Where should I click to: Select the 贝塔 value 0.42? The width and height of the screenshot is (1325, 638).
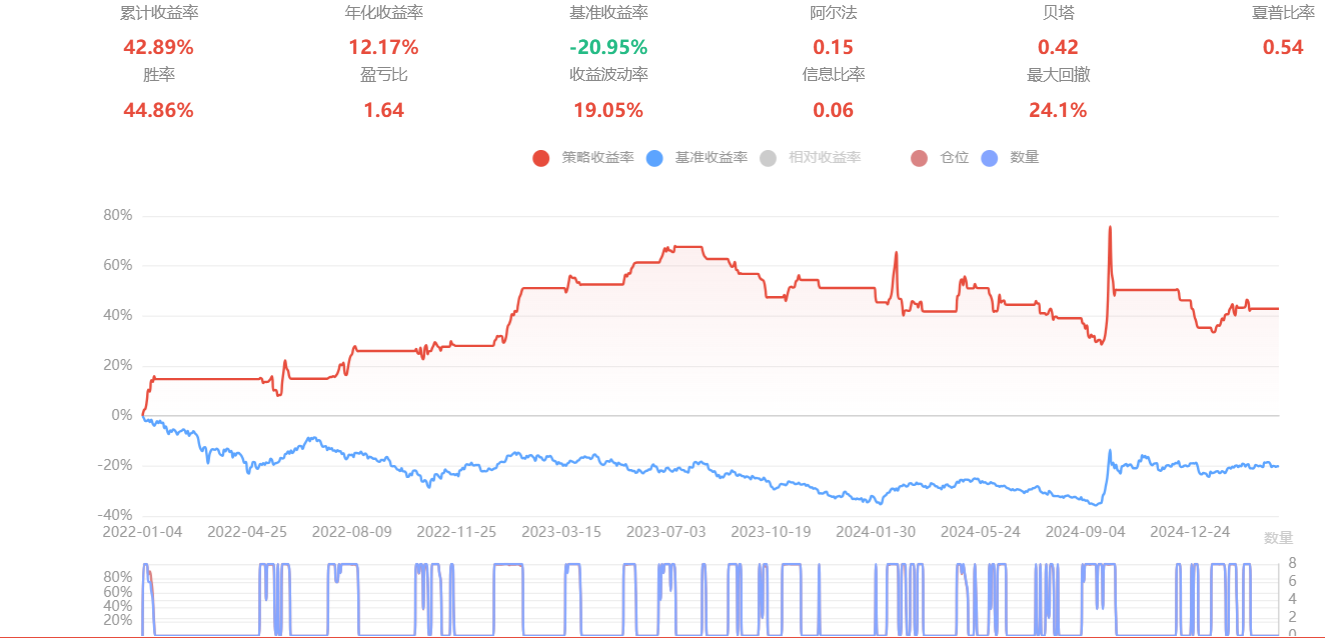click(x=1057, y=47)
